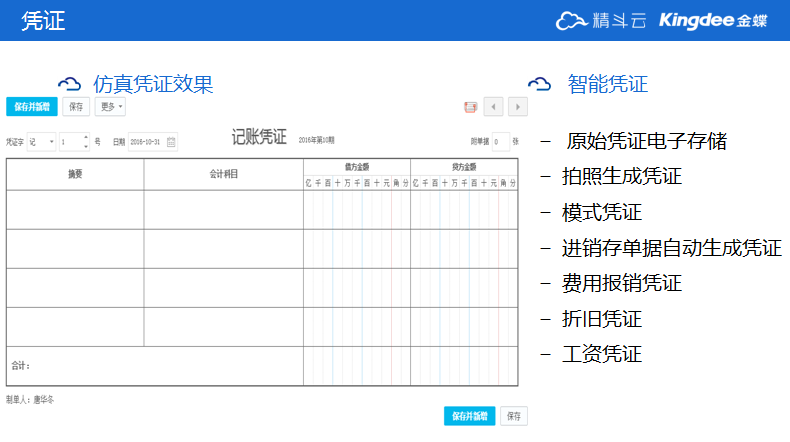
Task: Click the second row 摘要 cell
Action: click(x=75, y=249)
